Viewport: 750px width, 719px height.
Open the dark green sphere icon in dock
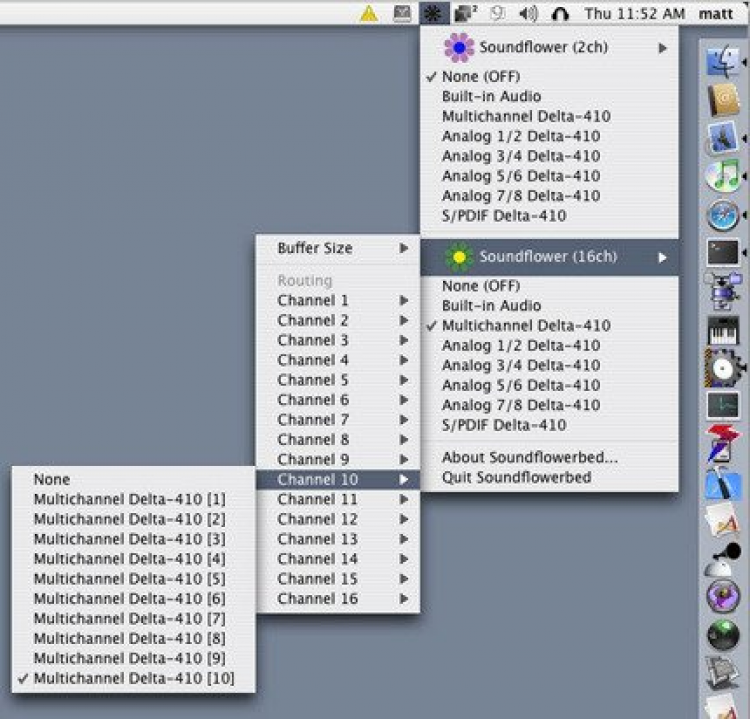[723, 635]
